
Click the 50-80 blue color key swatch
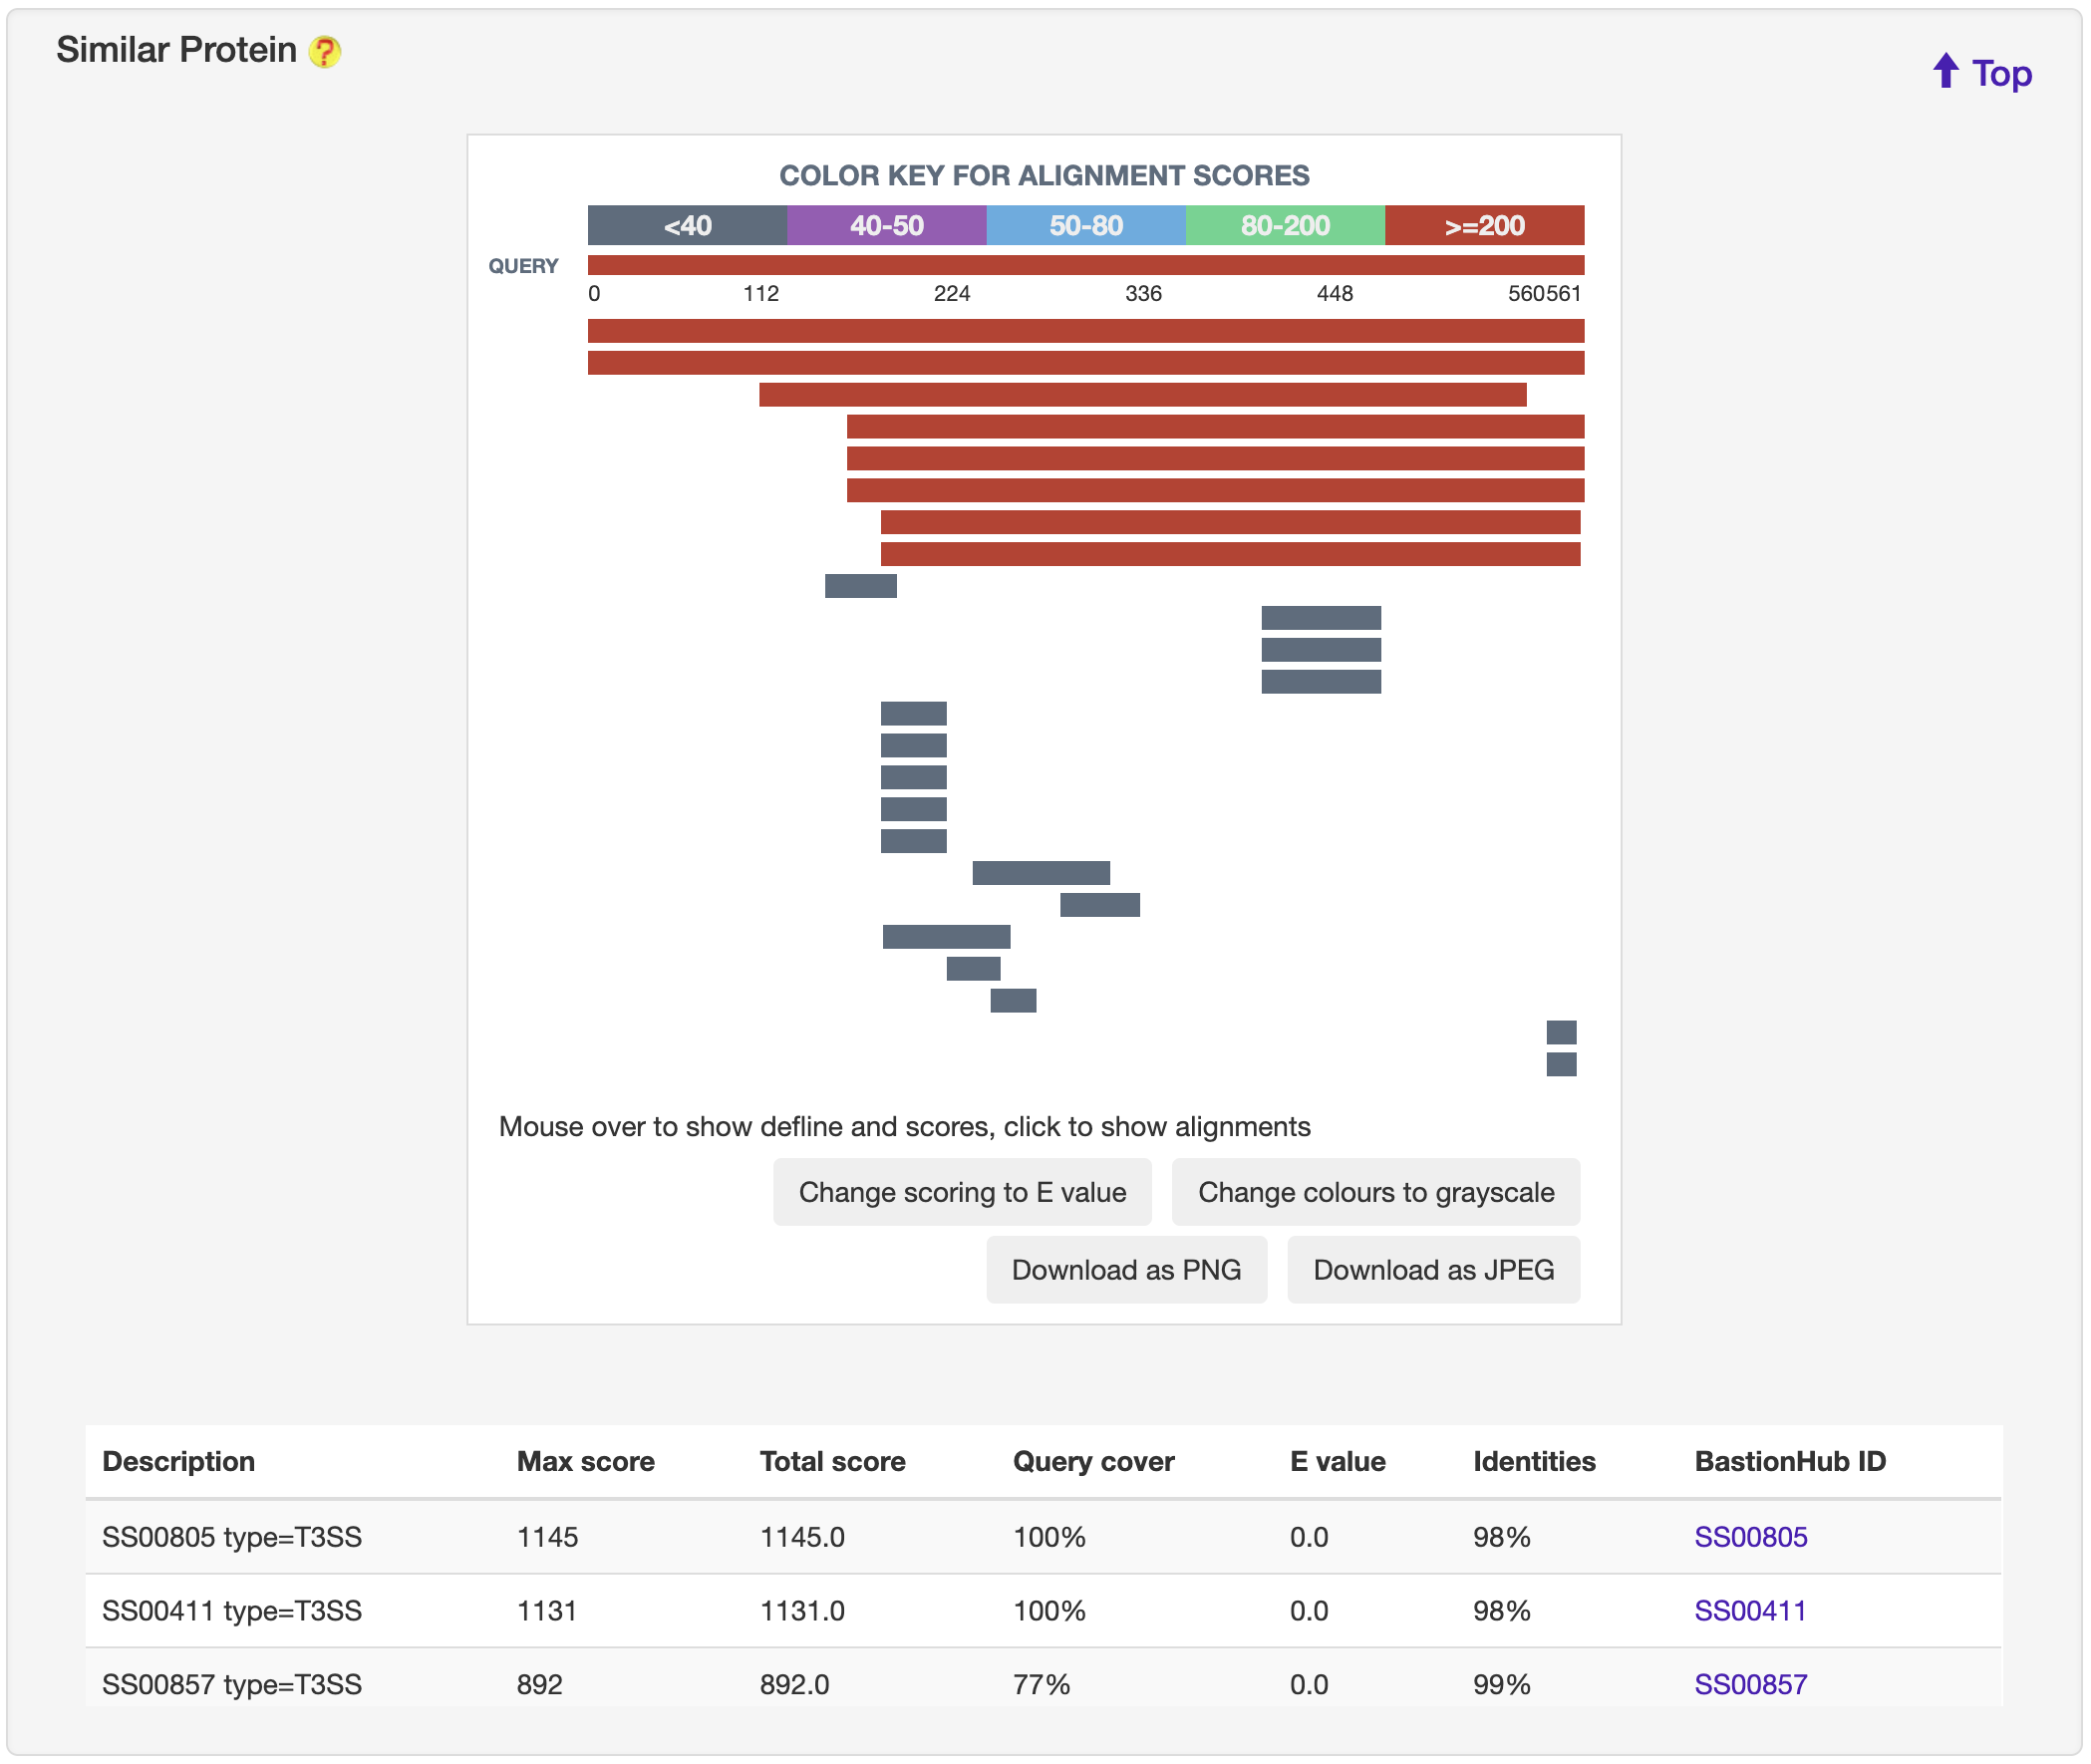coord(1085,225)
